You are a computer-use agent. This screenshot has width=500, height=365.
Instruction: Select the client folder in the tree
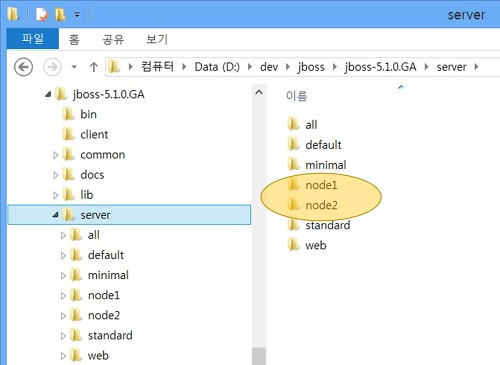pyautogui.click(x=94, y=134)
